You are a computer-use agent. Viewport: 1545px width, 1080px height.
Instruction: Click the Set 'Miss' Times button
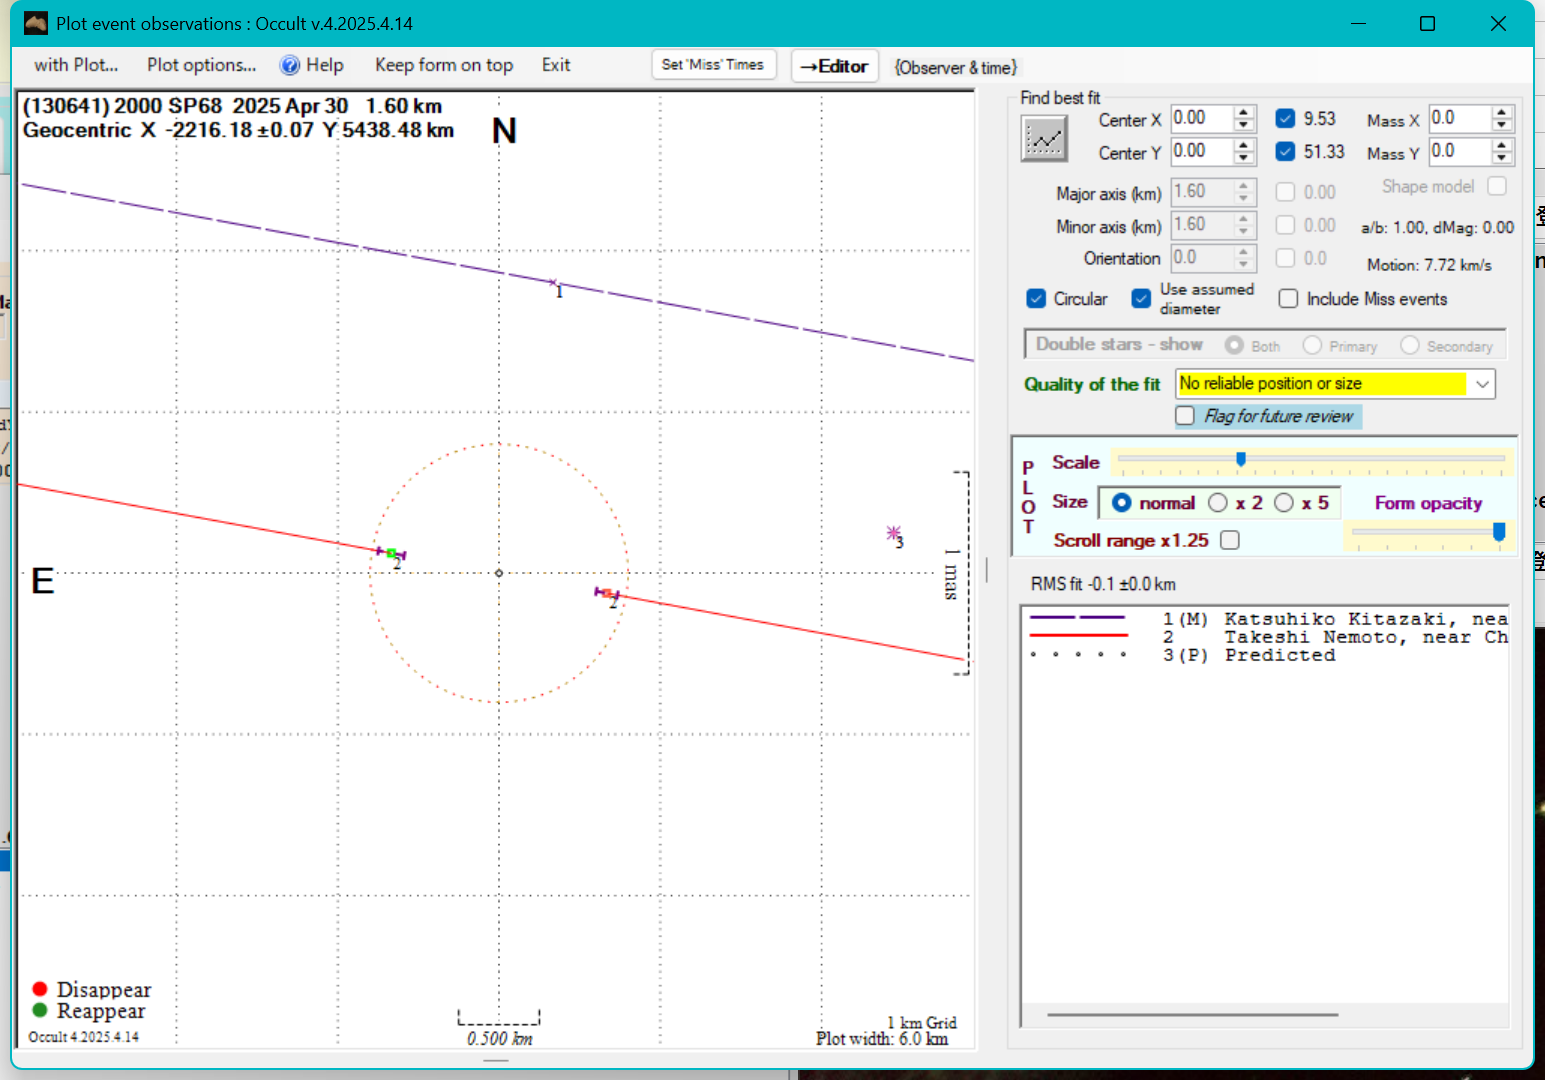(x=712, y=65)
